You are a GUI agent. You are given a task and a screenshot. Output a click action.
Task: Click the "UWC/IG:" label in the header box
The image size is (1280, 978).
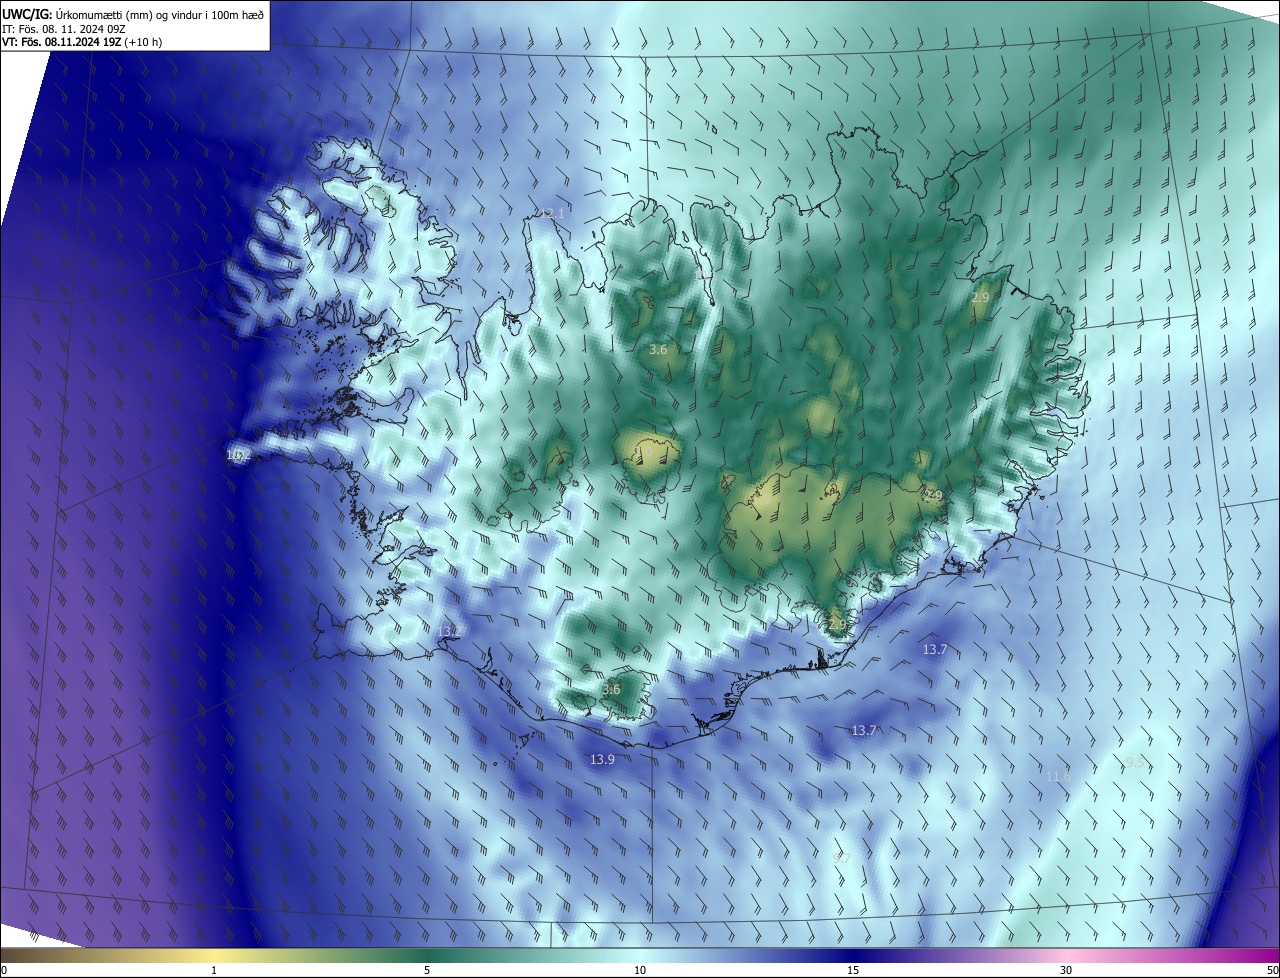[x=27, y=14]
